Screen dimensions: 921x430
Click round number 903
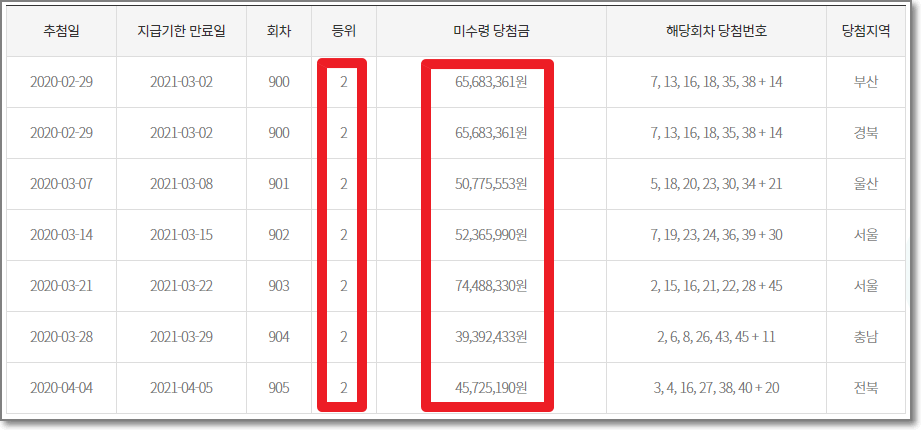pyautogui.click(x=278, y=286)
